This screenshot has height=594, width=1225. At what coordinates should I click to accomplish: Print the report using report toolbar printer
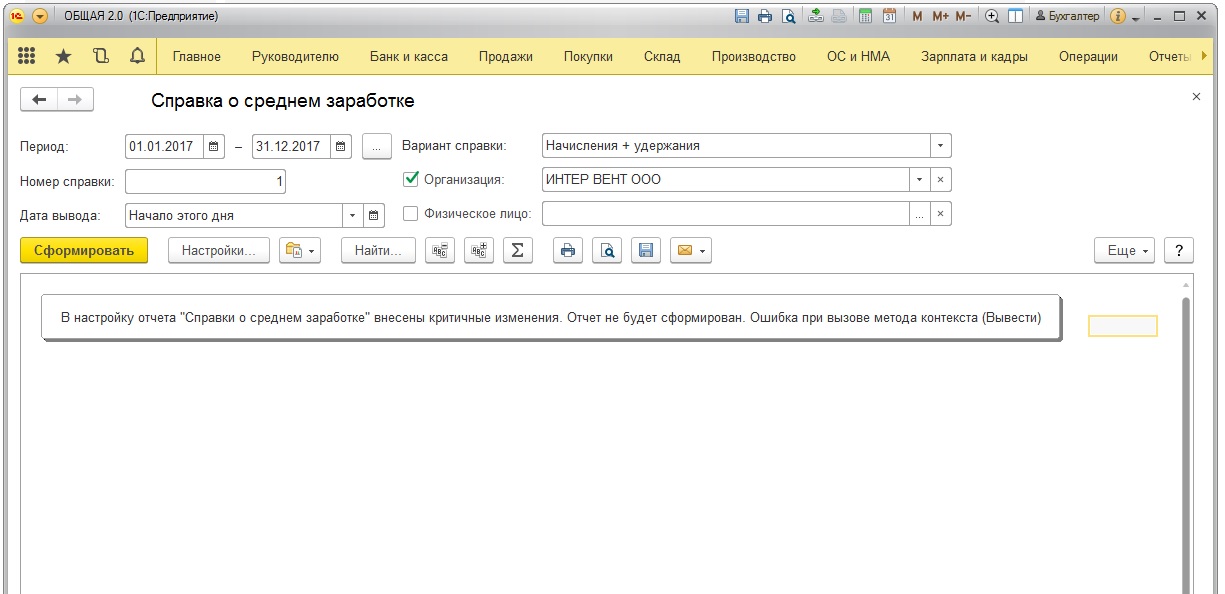coord(568,251)
